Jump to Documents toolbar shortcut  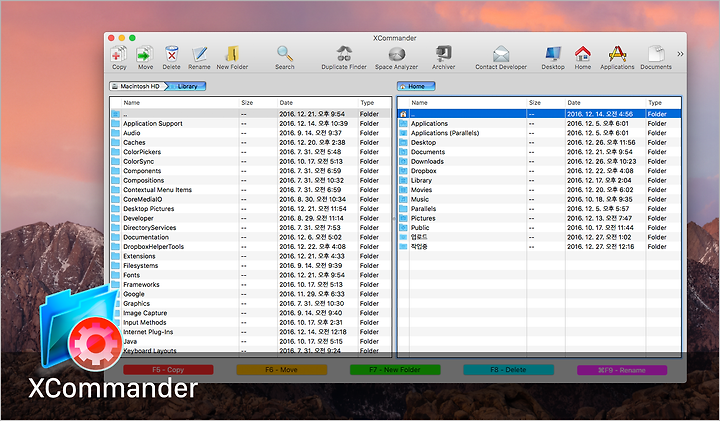(656, 54)
